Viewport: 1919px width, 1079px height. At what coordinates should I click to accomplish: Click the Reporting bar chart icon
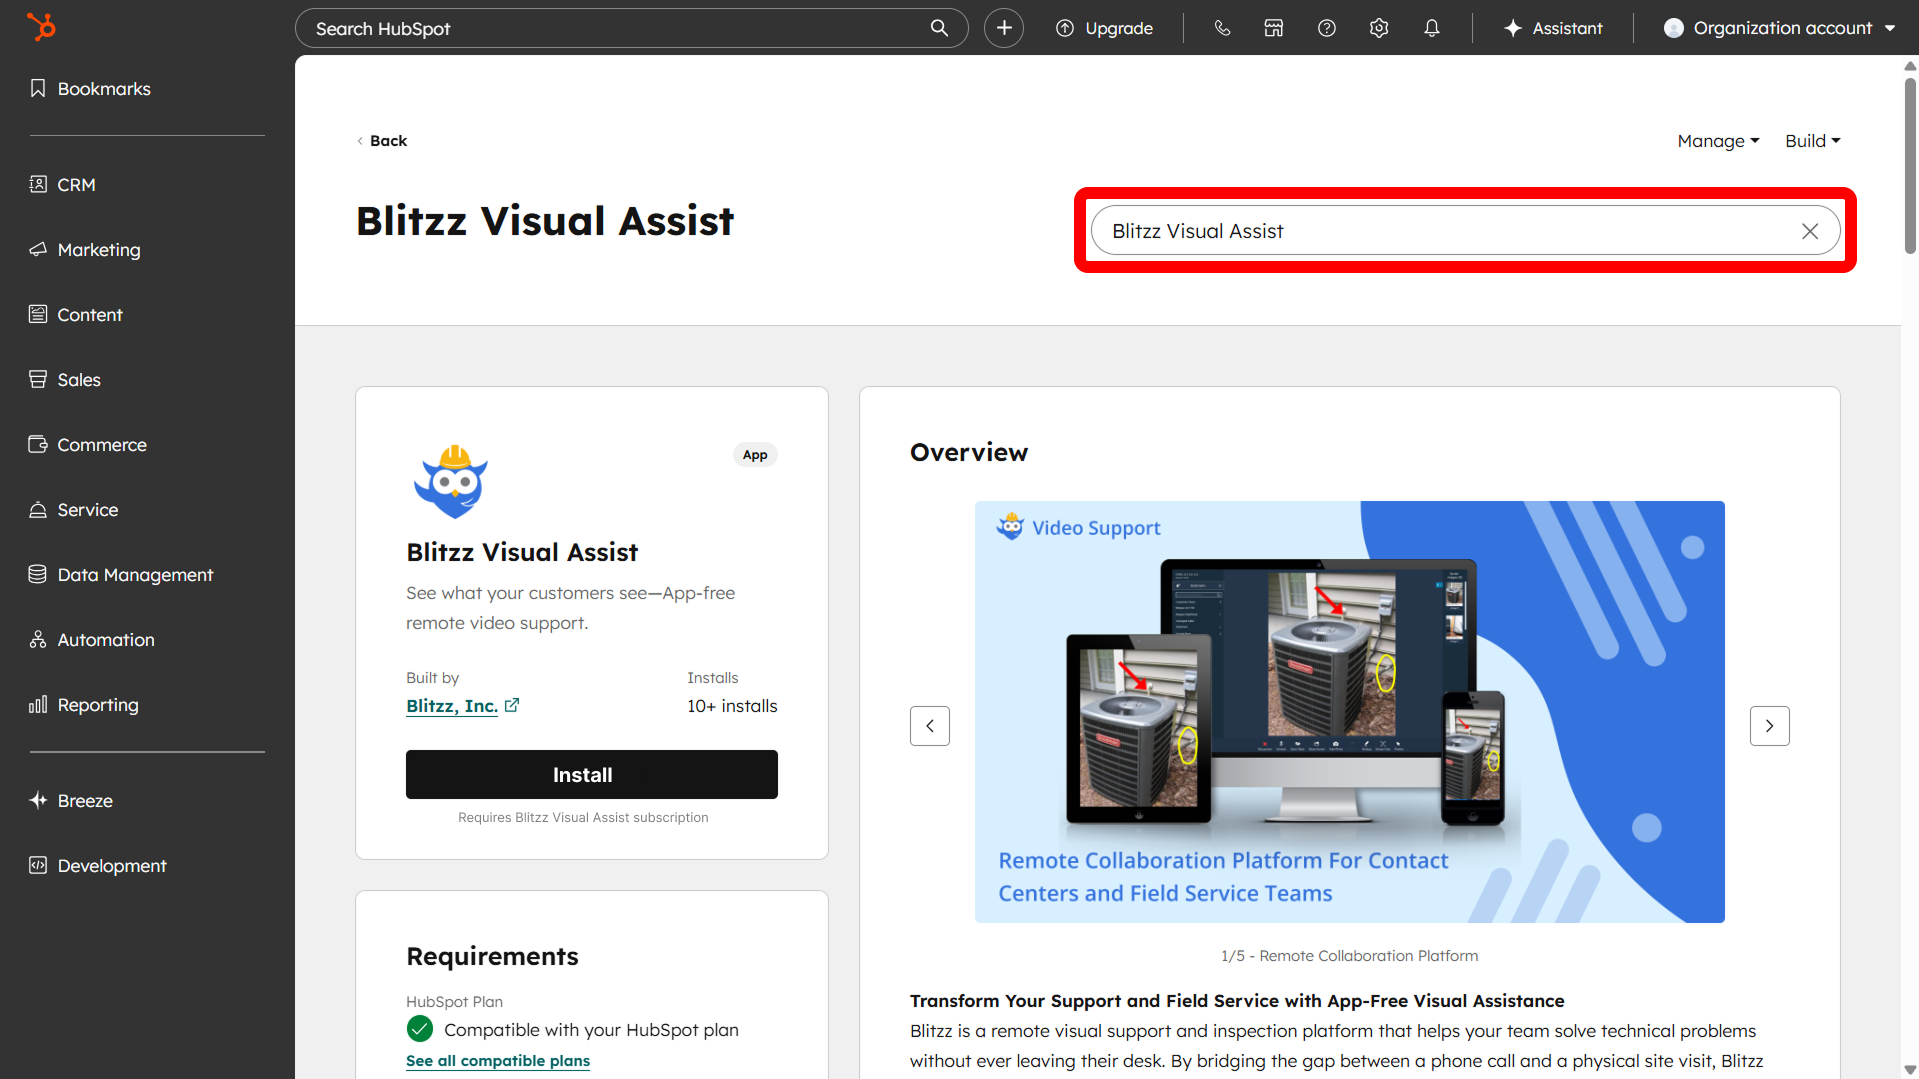(x=38, y=705)
